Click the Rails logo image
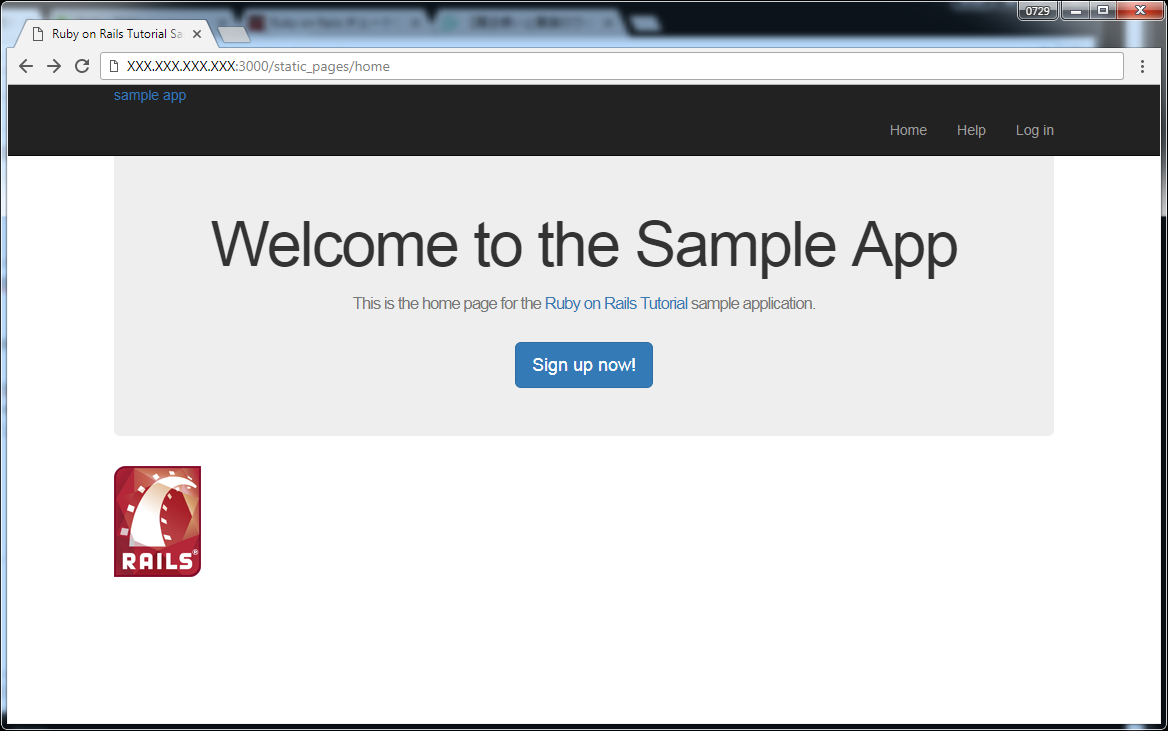The height and width of the screenshot is (731, 1168). coord(157,522)
